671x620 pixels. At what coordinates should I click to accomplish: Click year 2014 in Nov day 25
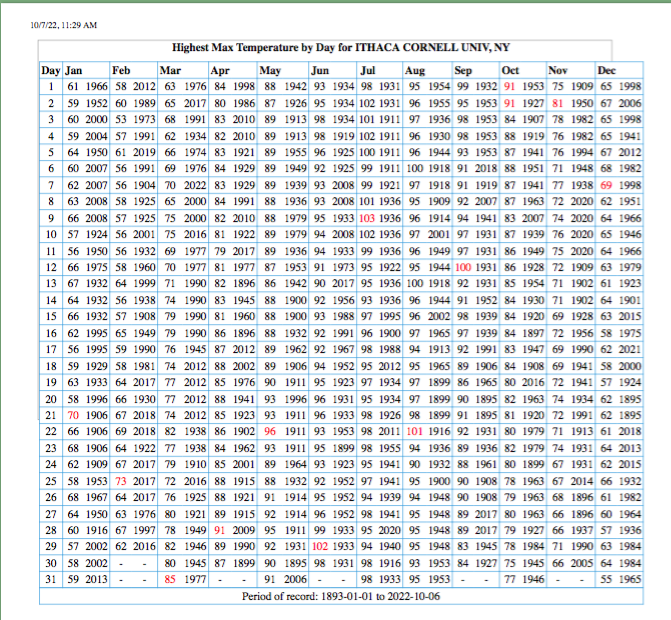click(582, 481)
